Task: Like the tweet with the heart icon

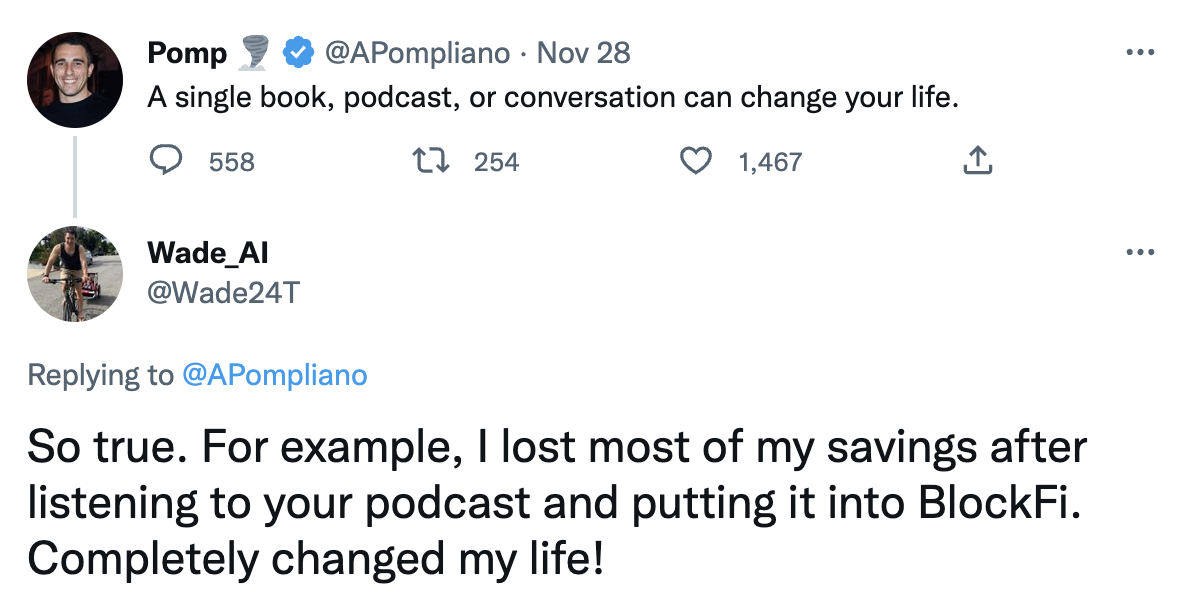Action: tap(695, 161)
